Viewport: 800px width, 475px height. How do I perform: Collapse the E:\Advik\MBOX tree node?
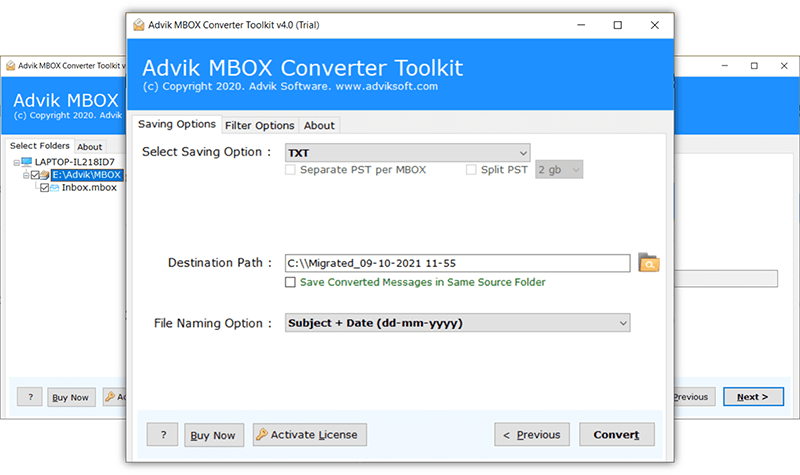26,176
